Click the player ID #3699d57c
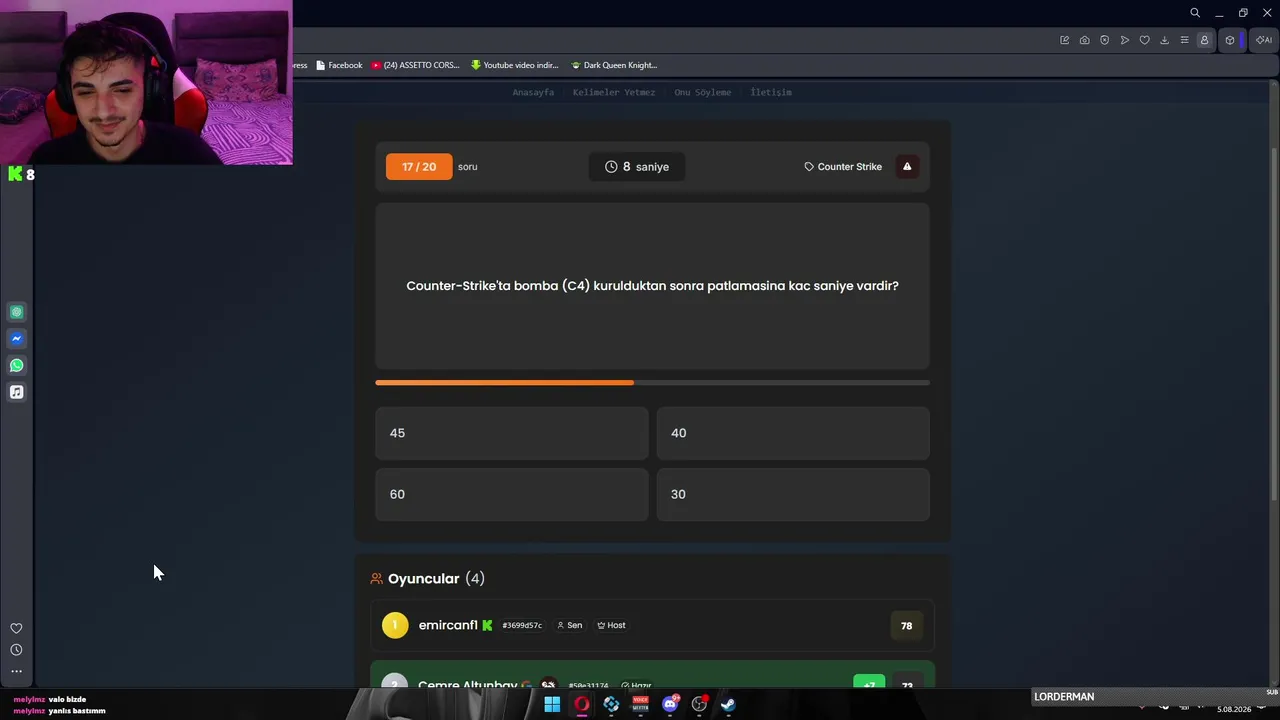1280x720 pixels. [522, 626]
